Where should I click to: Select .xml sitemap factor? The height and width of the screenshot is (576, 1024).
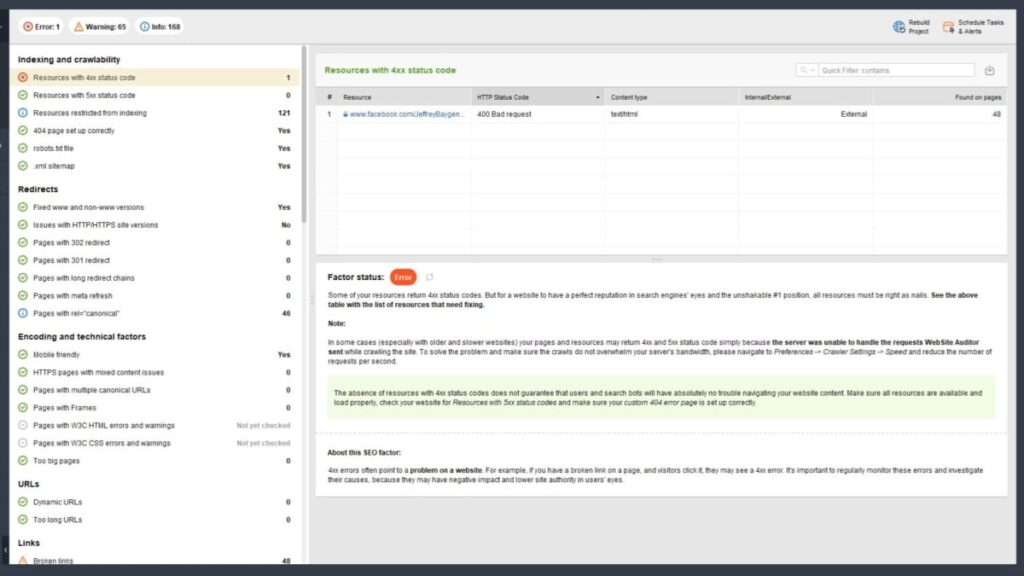click(x=155, y=165)
